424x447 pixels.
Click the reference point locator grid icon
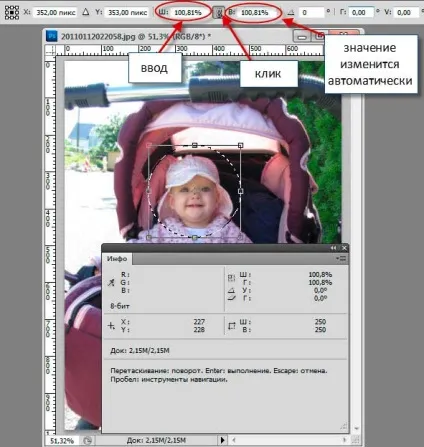point(12,12)
